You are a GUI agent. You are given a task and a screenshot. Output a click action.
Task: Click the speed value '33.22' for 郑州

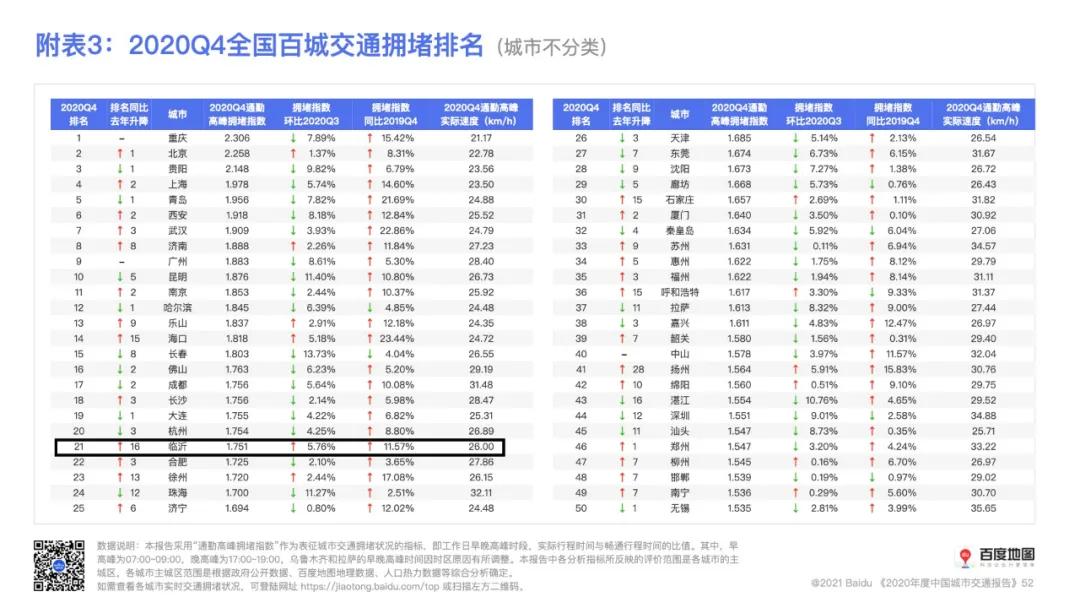click(983, 447)
